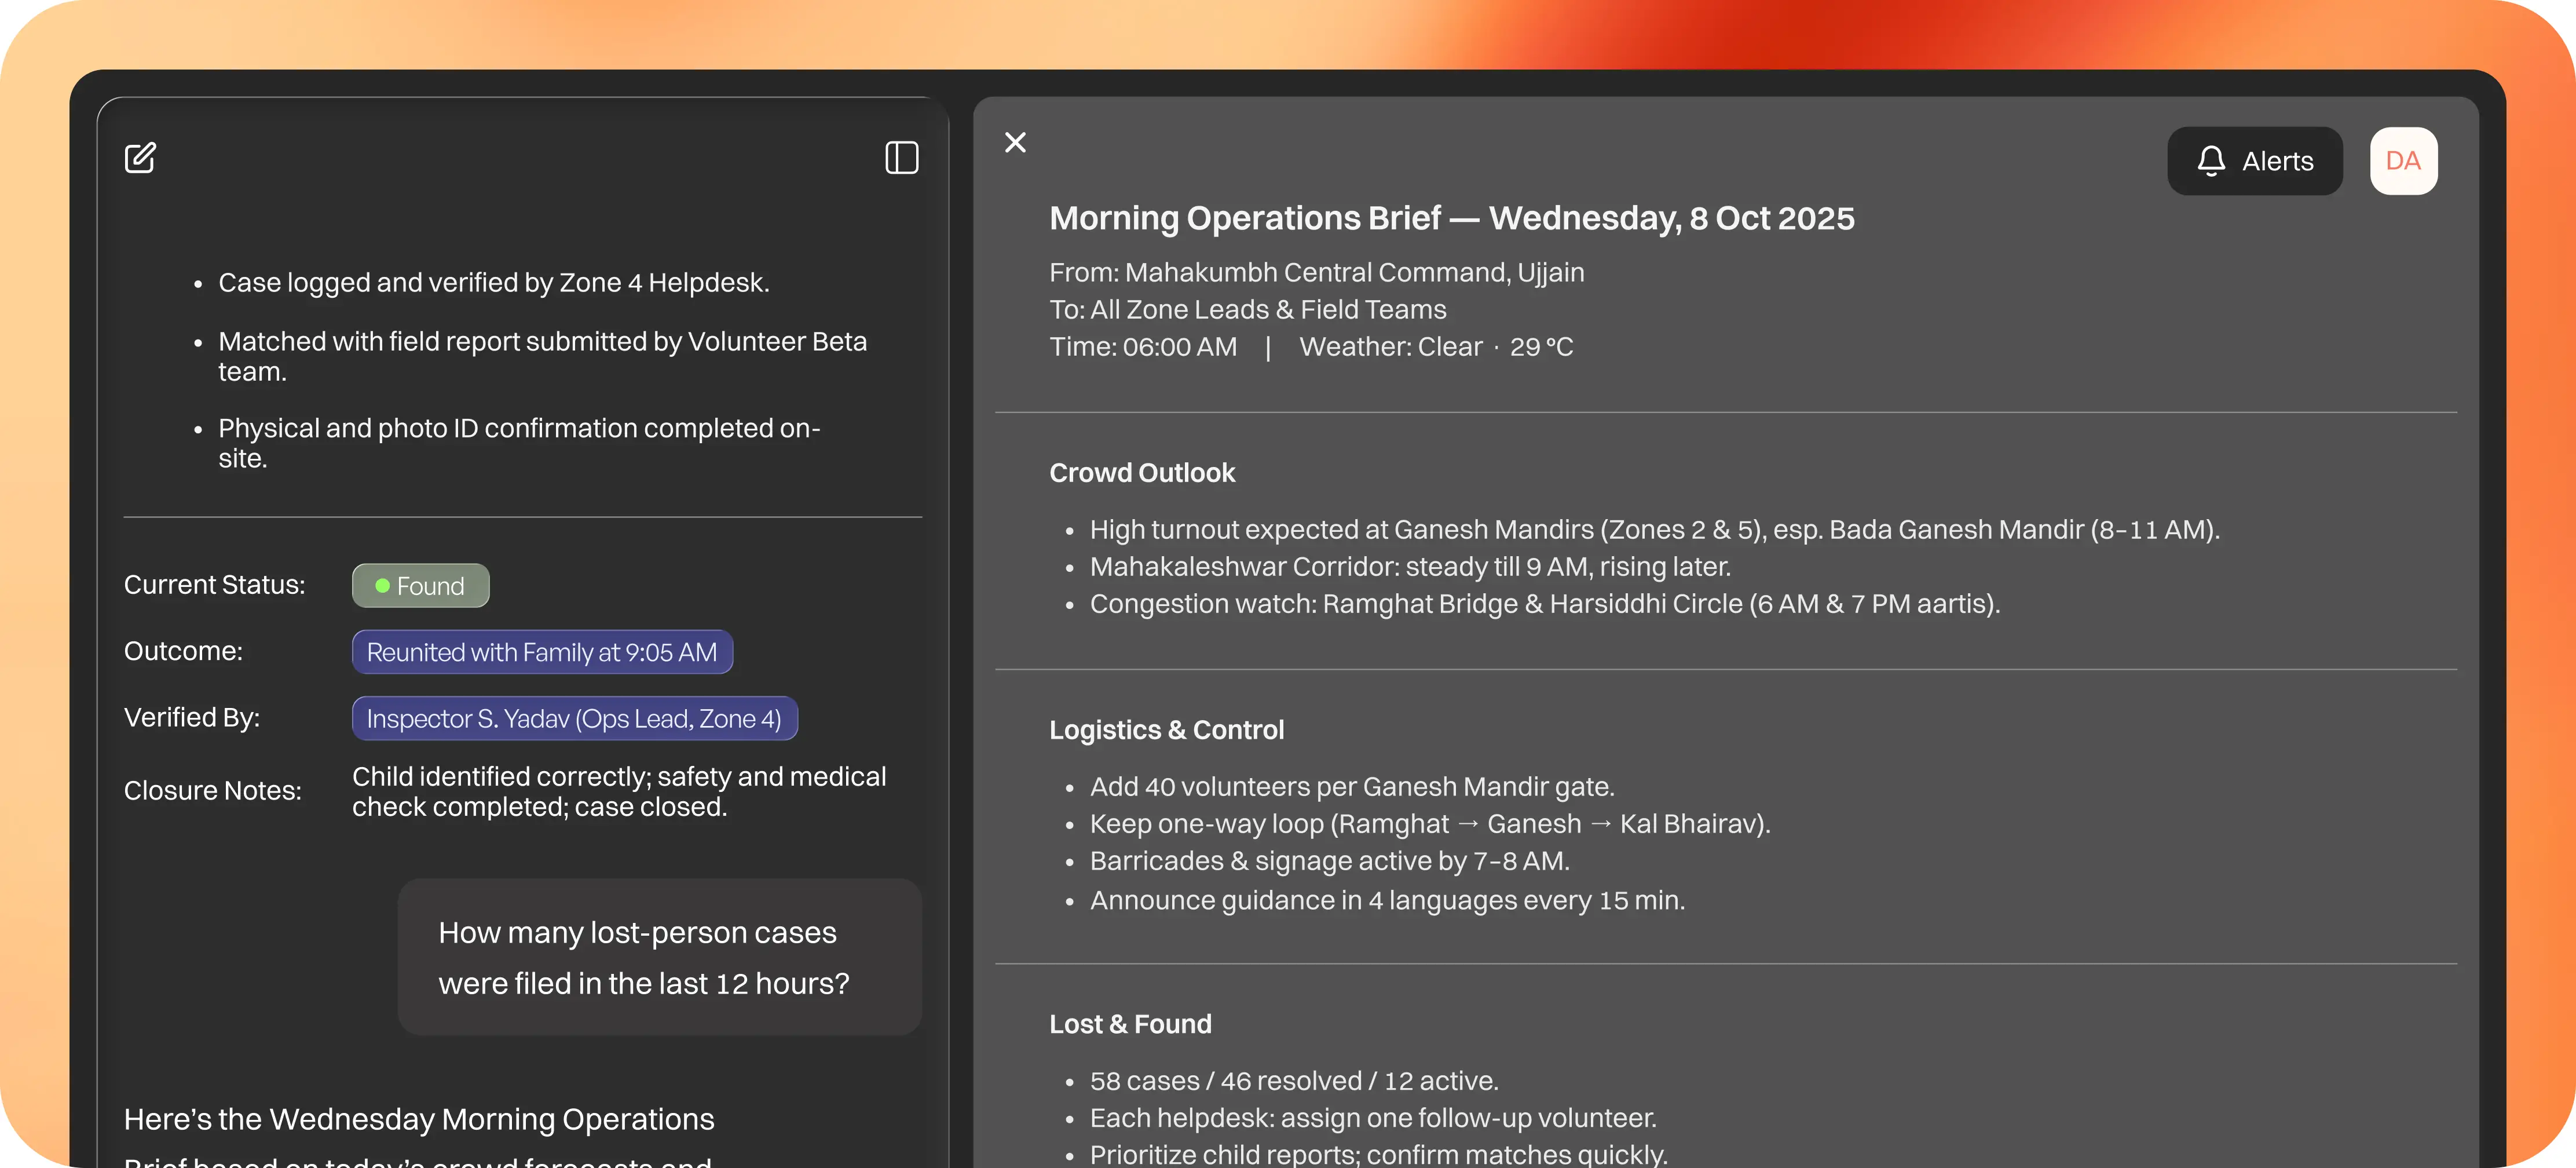Click 'Time: 06:00 AM' text
This screenshot has height=1168, width=2576.
(x=1142, y=347)
